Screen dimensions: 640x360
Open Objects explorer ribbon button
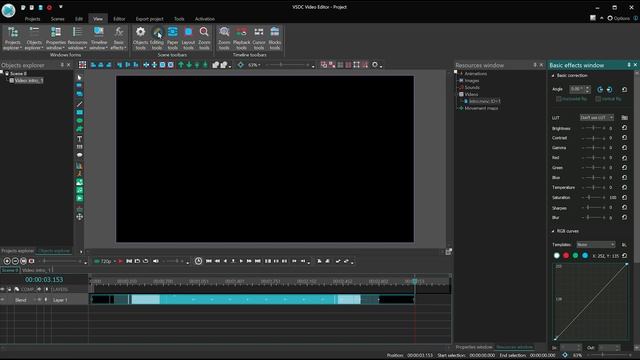click(x=34, y=38)
